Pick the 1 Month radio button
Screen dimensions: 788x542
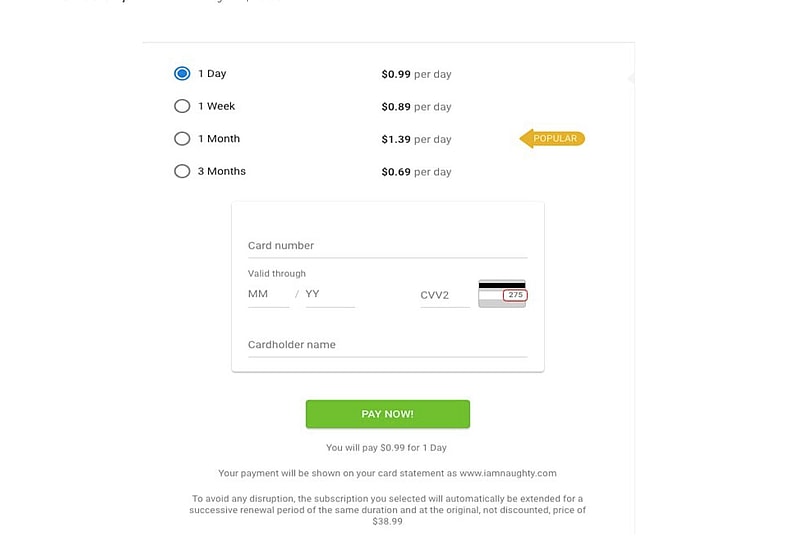pyautogui.click(x=182, y=139)
